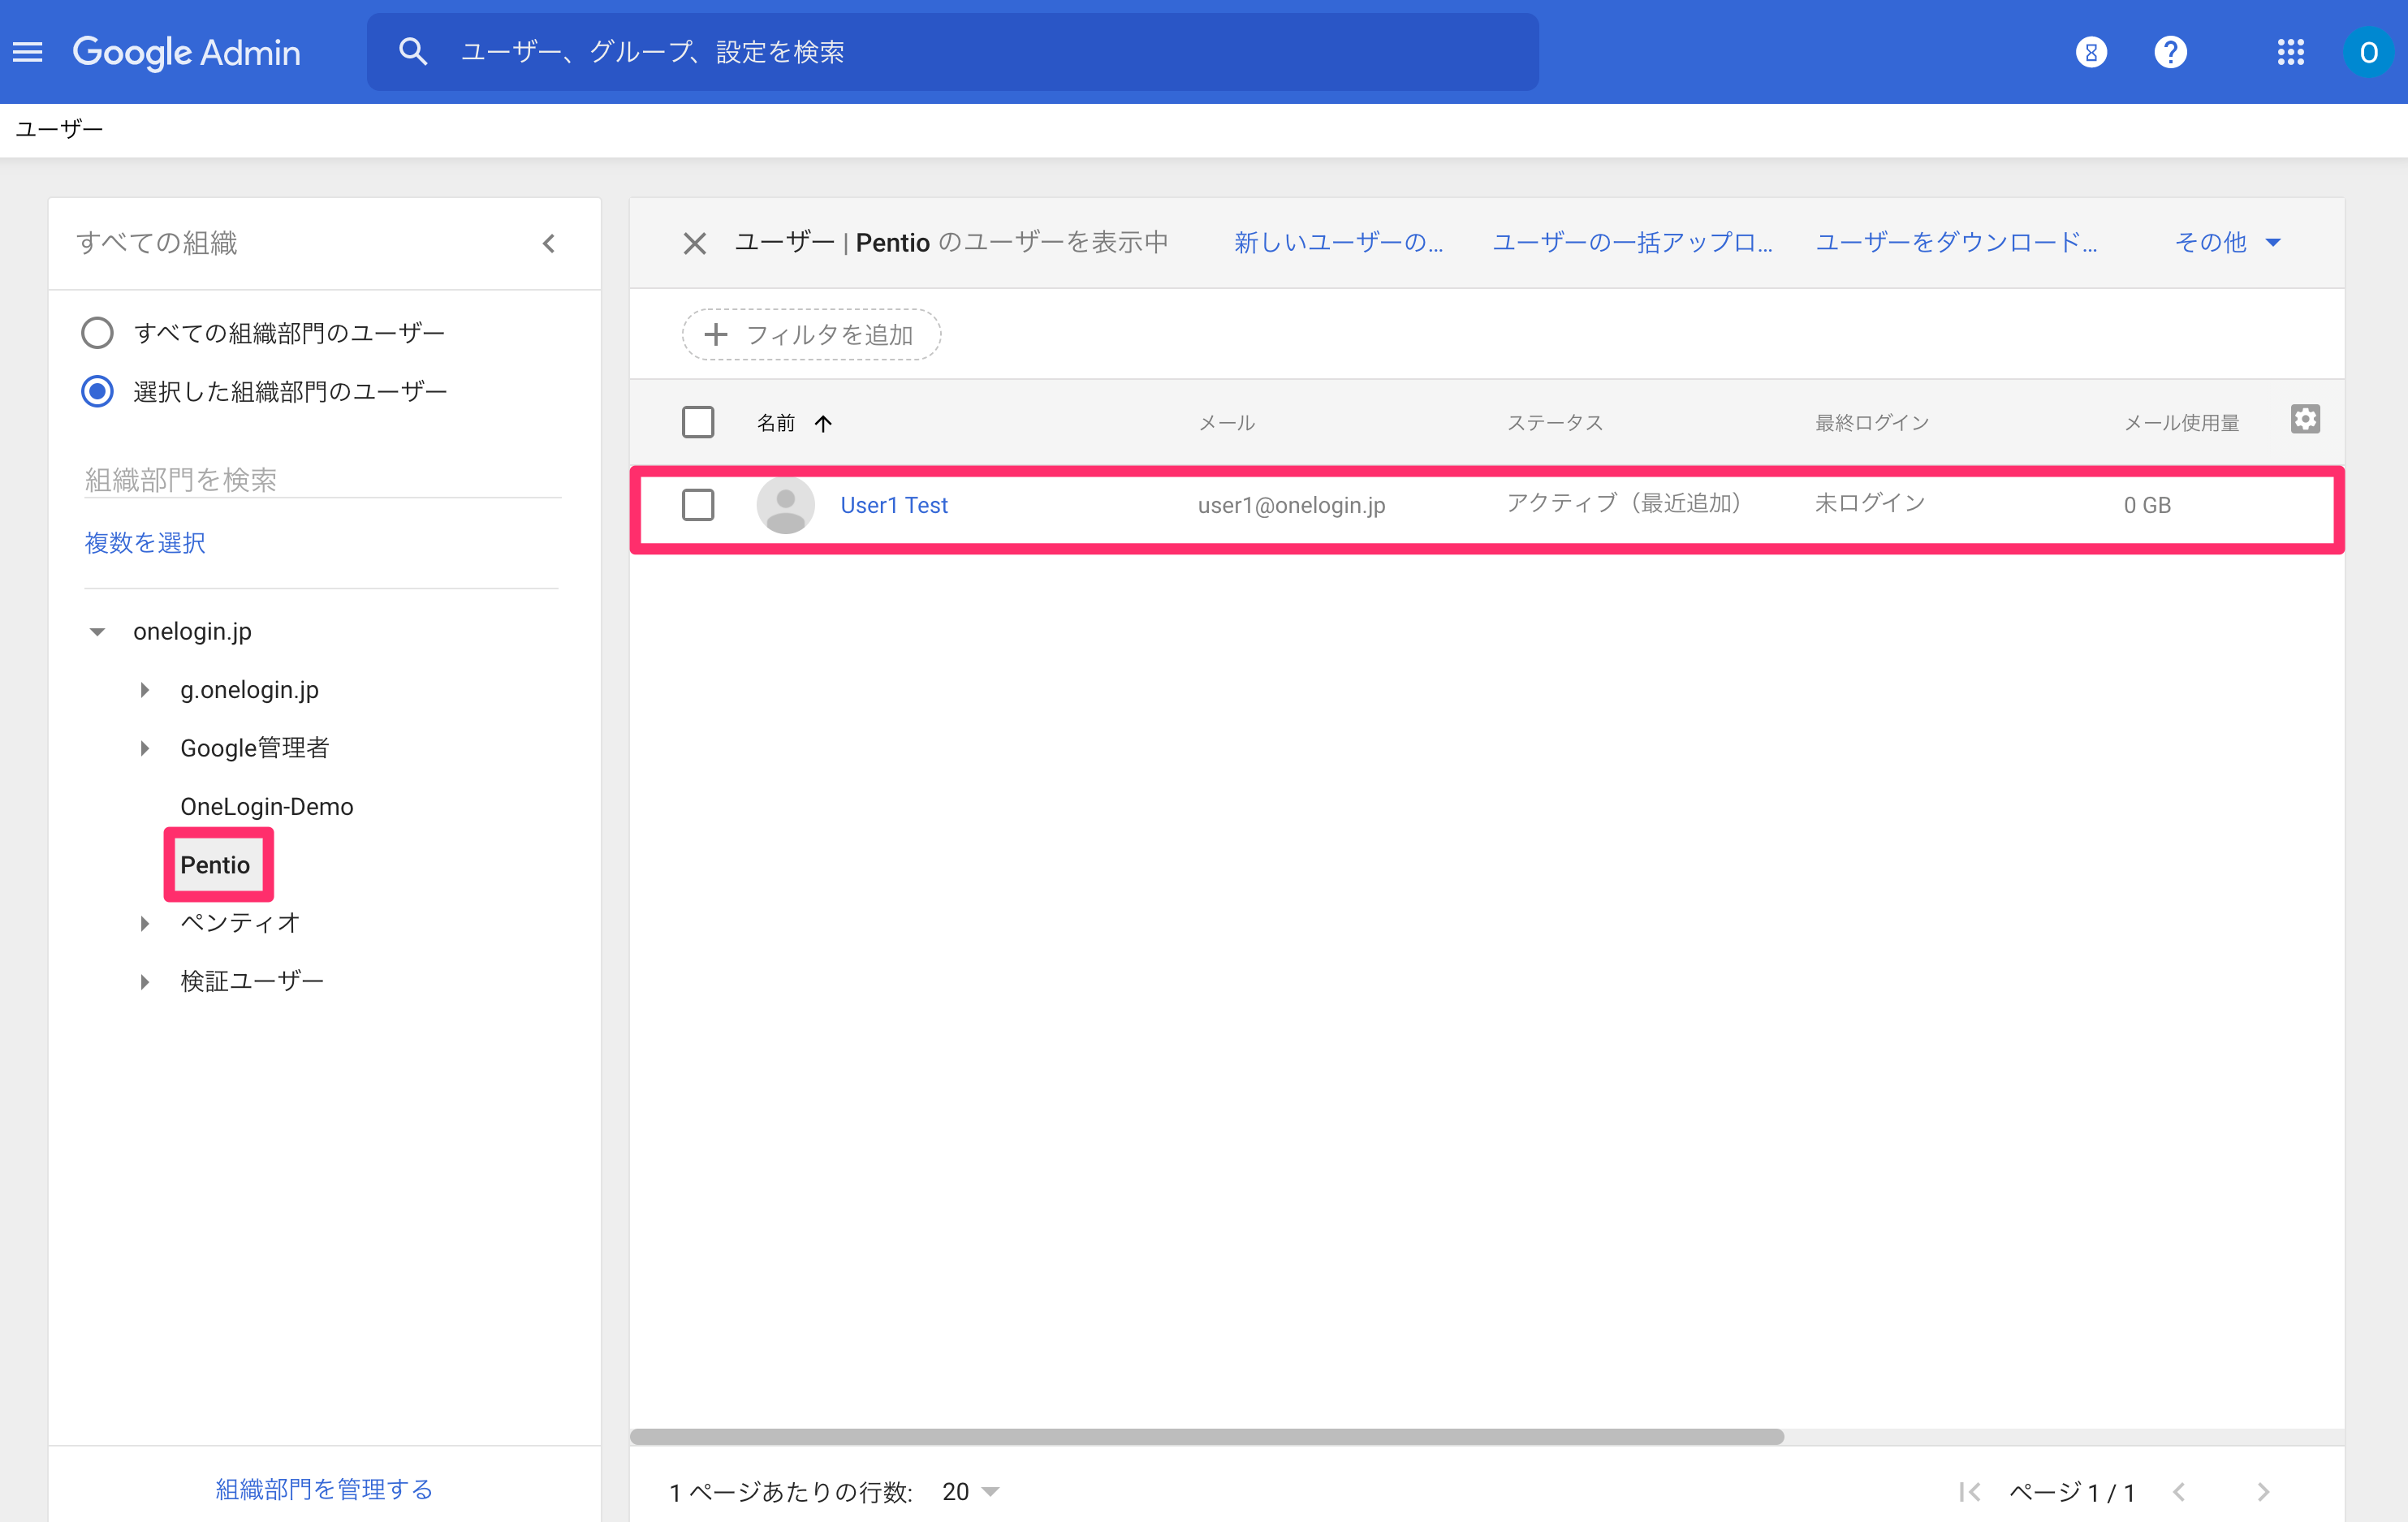Select the OneLogin-Demo organization

click(266, 806)
